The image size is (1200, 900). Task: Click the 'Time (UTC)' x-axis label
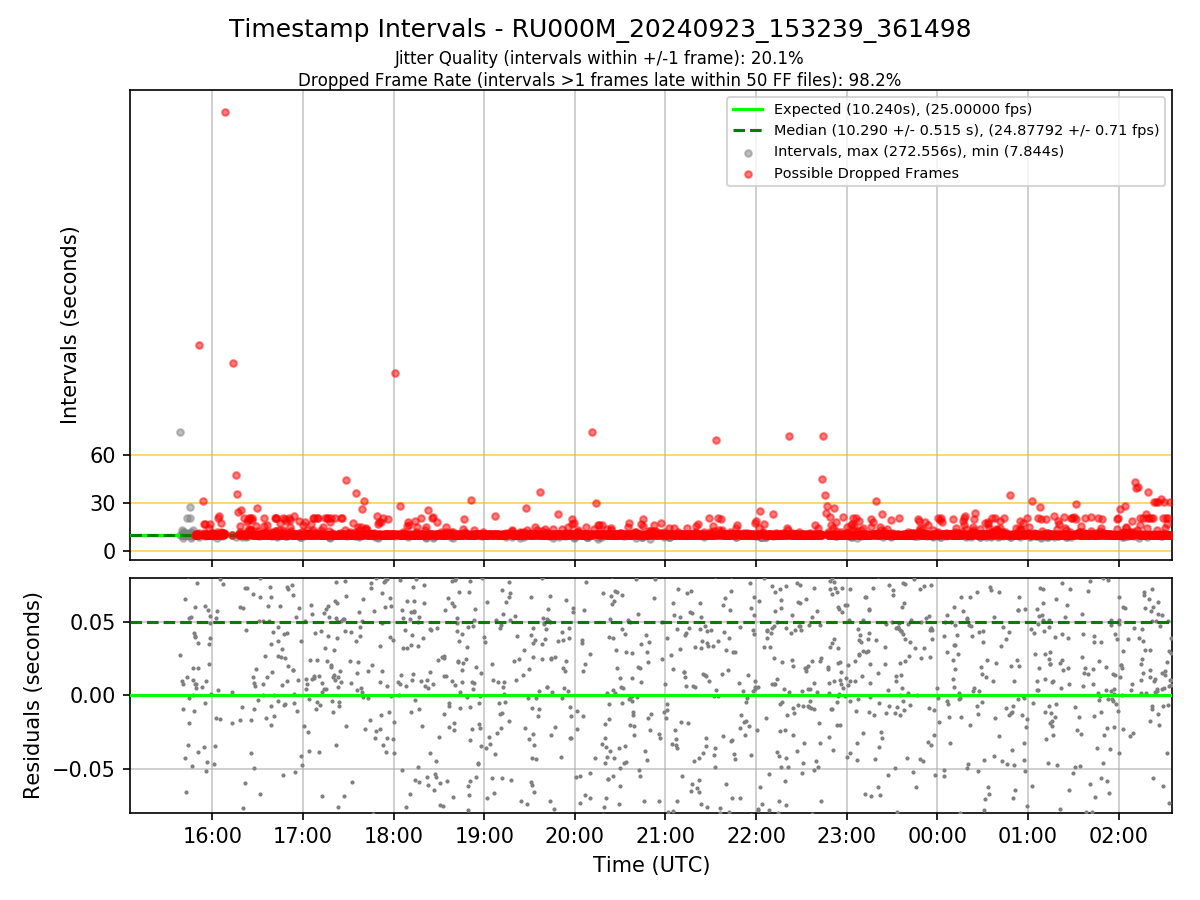(651, 865)
